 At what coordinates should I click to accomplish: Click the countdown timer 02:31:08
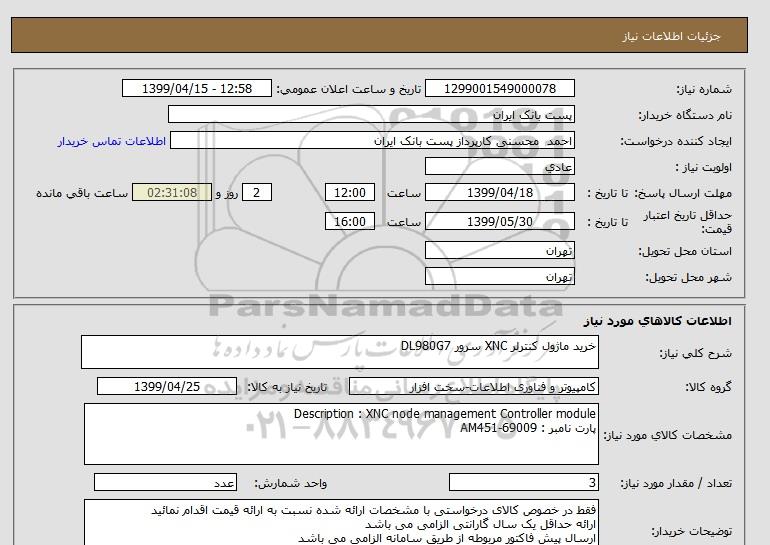tap(172, 192)
